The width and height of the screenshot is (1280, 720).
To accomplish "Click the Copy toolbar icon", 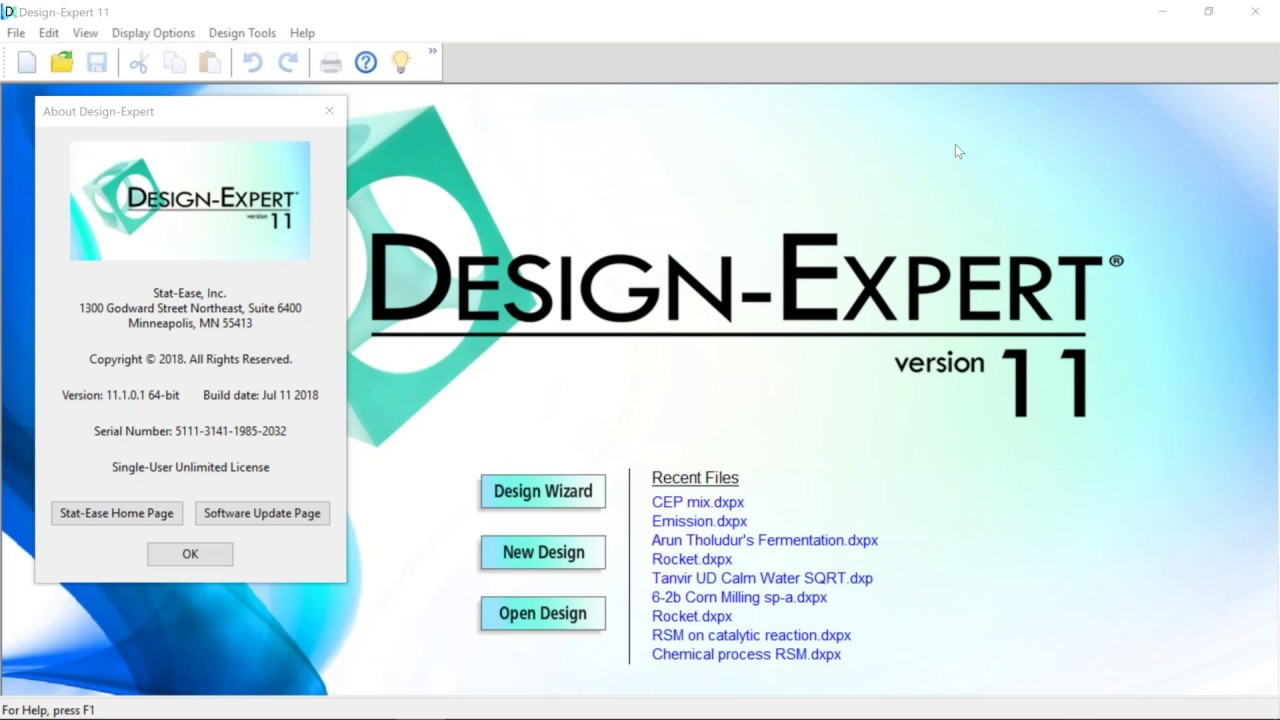I will click(x=174, y=63).
